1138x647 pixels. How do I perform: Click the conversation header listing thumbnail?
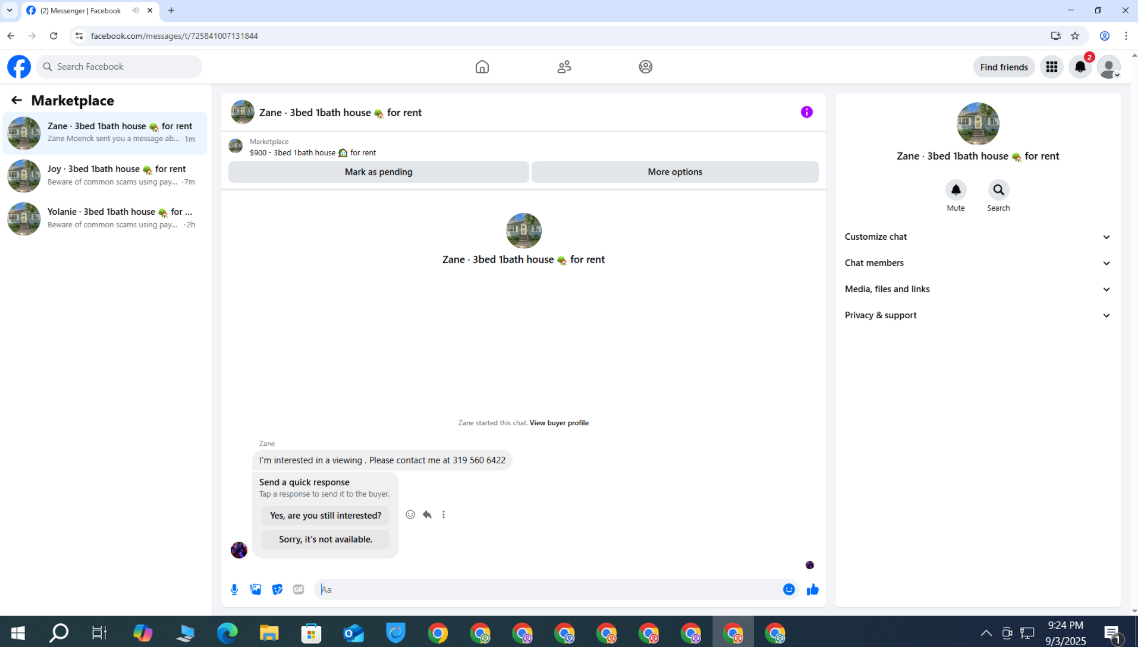[242, 112]
